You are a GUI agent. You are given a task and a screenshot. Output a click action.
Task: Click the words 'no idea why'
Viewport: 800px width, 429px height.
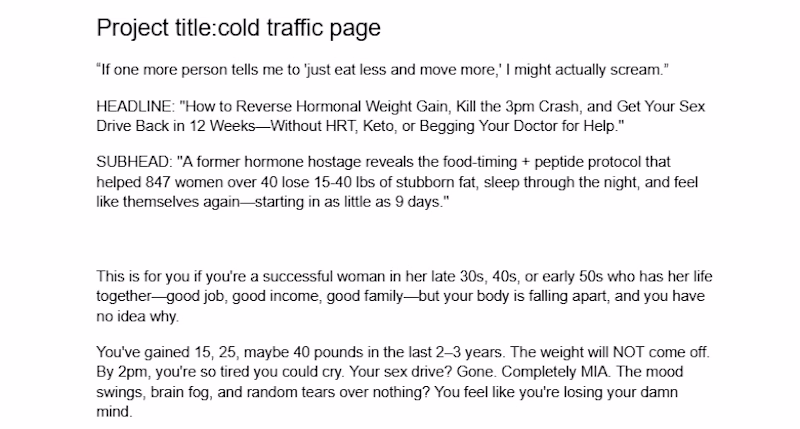tap(136, 316)
